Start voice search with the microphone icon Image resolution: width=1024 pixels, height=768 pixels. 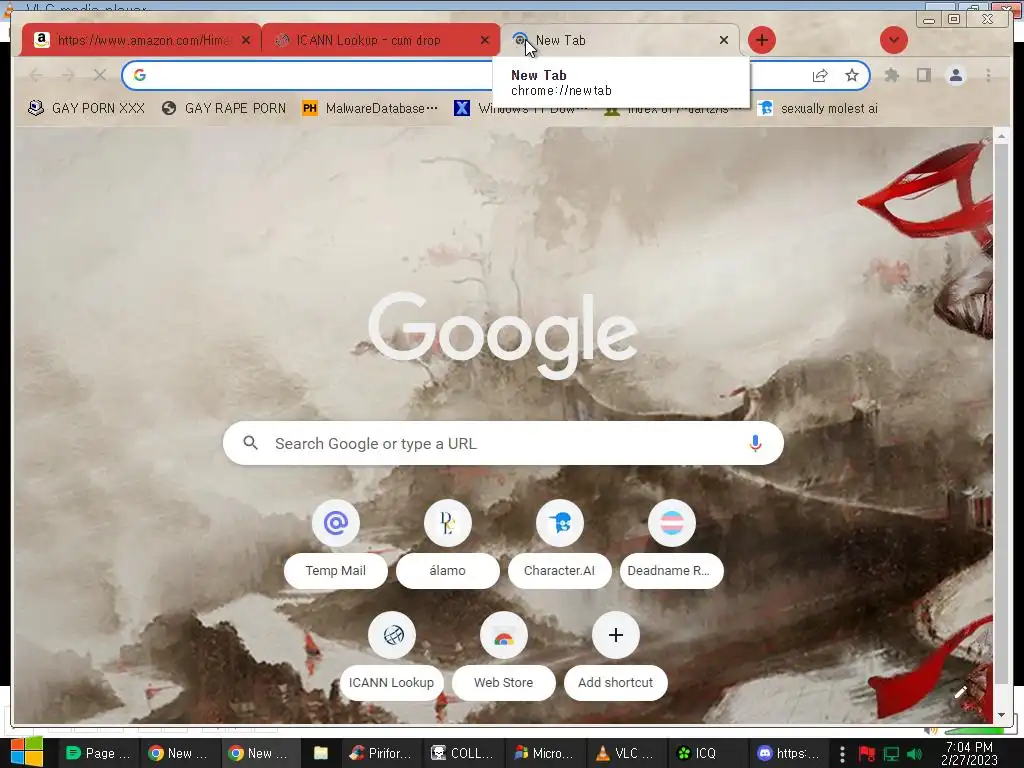755,443
